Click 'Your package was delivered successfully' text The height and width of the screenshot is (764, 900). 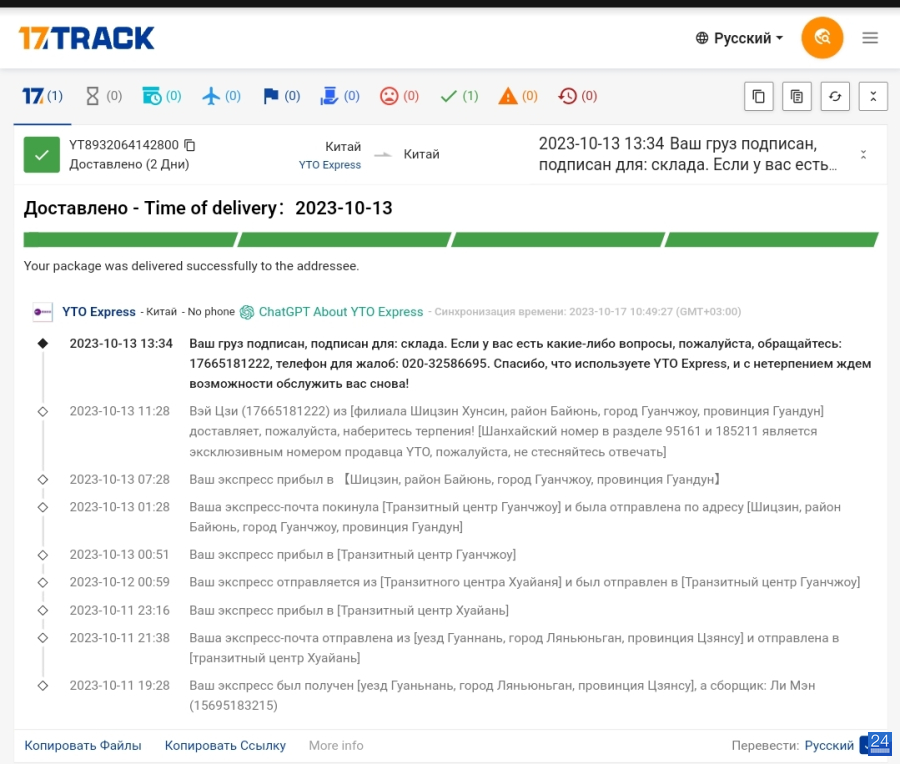(191, 266)
